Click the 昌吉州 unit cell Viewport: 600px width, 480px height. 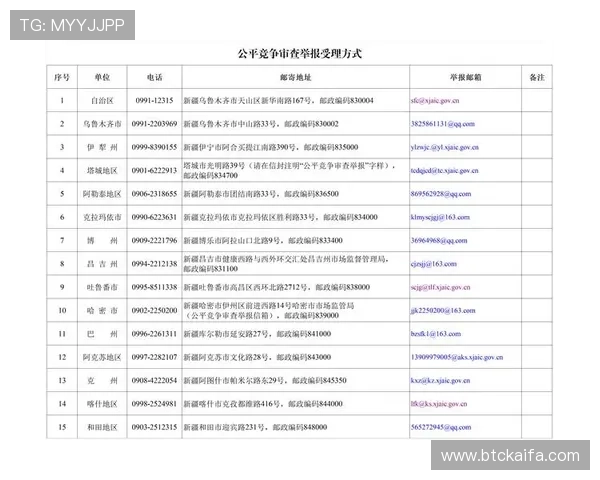point(102,264)
